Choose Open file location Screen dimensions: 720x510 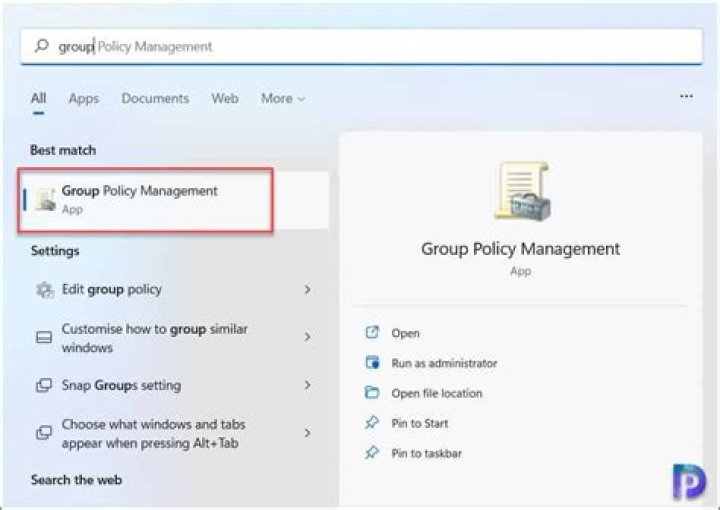(437, 393)
